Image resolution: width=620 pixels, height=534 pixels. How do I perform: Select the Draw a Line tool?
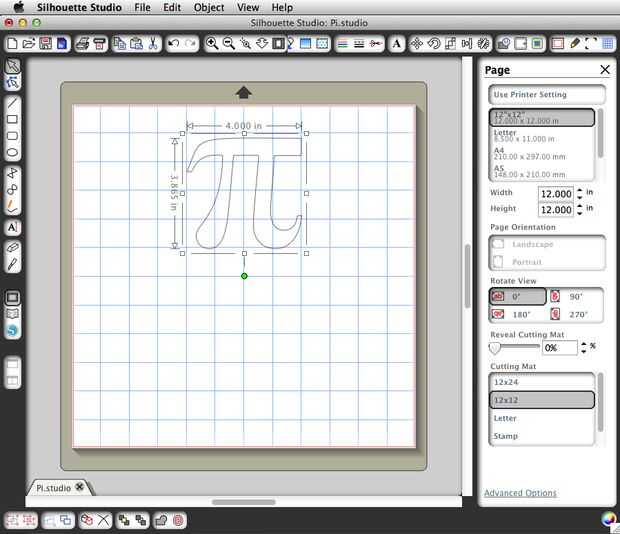pyautogui.click(x=13, y=103)
